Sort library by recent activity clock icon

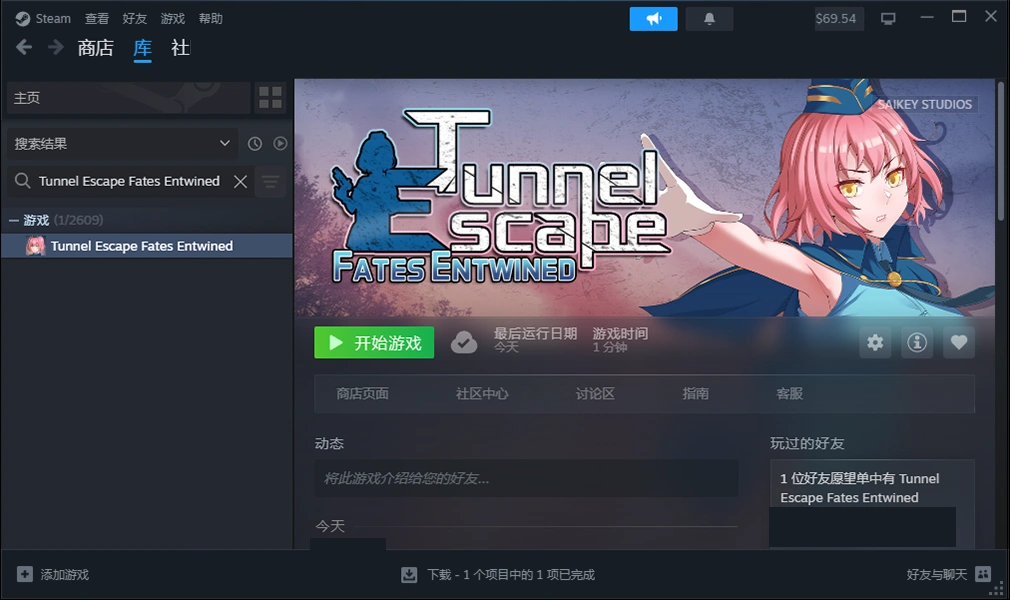(255, 144)
